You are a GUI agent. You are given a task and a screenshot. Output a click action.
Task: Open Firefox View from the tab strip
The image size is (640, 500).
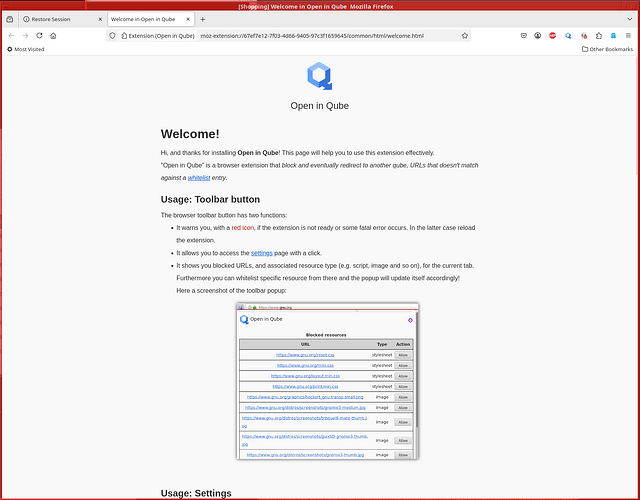pos(10,19)
